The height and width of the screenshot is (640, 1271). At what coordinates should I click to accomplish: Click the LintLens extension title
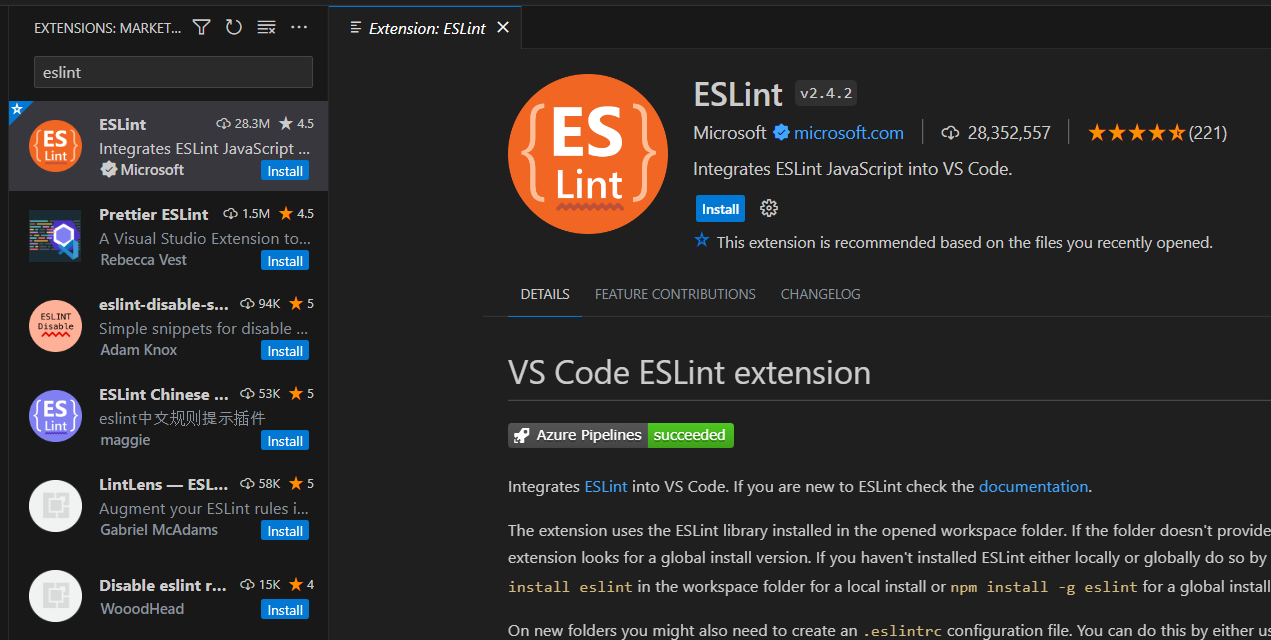click(163, 484)
